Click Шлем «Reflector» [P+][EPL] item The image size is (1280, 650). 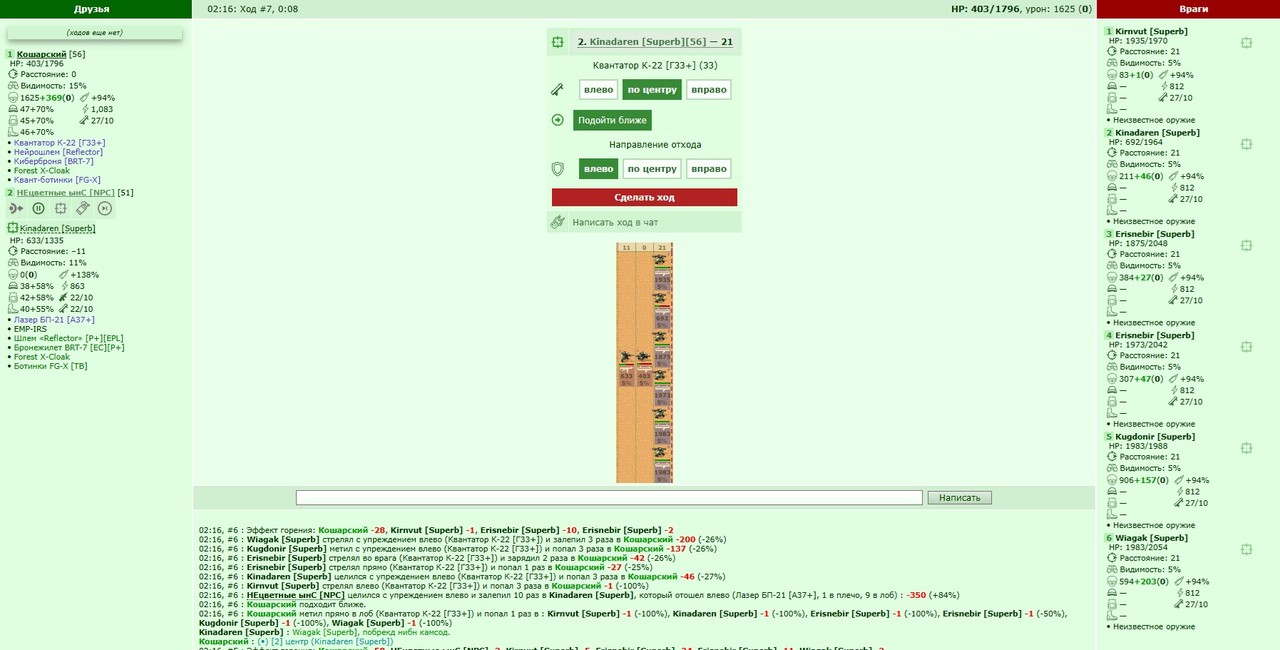click(69, 338)
